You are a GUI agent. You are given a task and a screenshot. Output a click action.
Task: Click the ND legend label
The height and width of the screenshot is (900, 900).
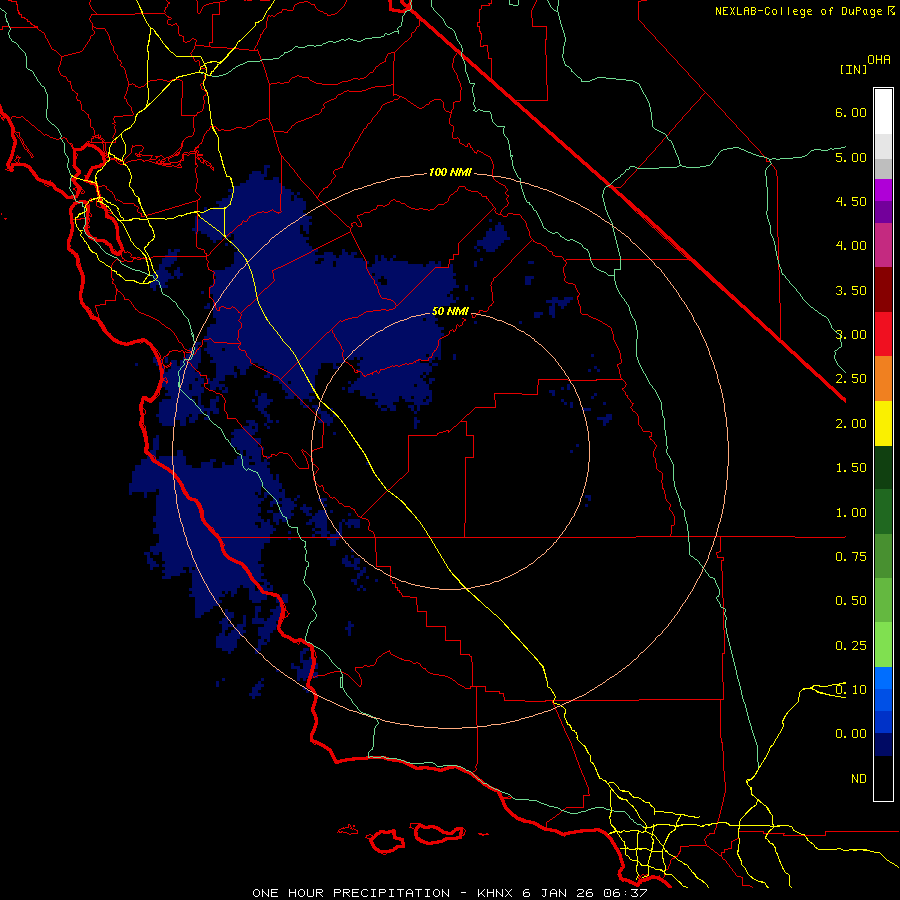point(859,779)
